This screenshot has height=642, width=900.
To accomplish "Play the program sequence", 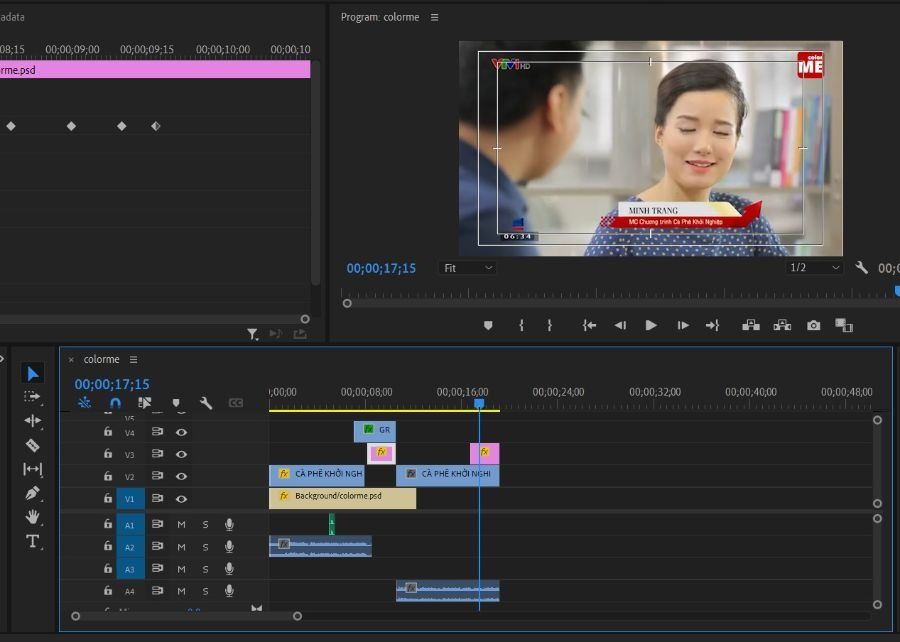I will pos(651,325).
